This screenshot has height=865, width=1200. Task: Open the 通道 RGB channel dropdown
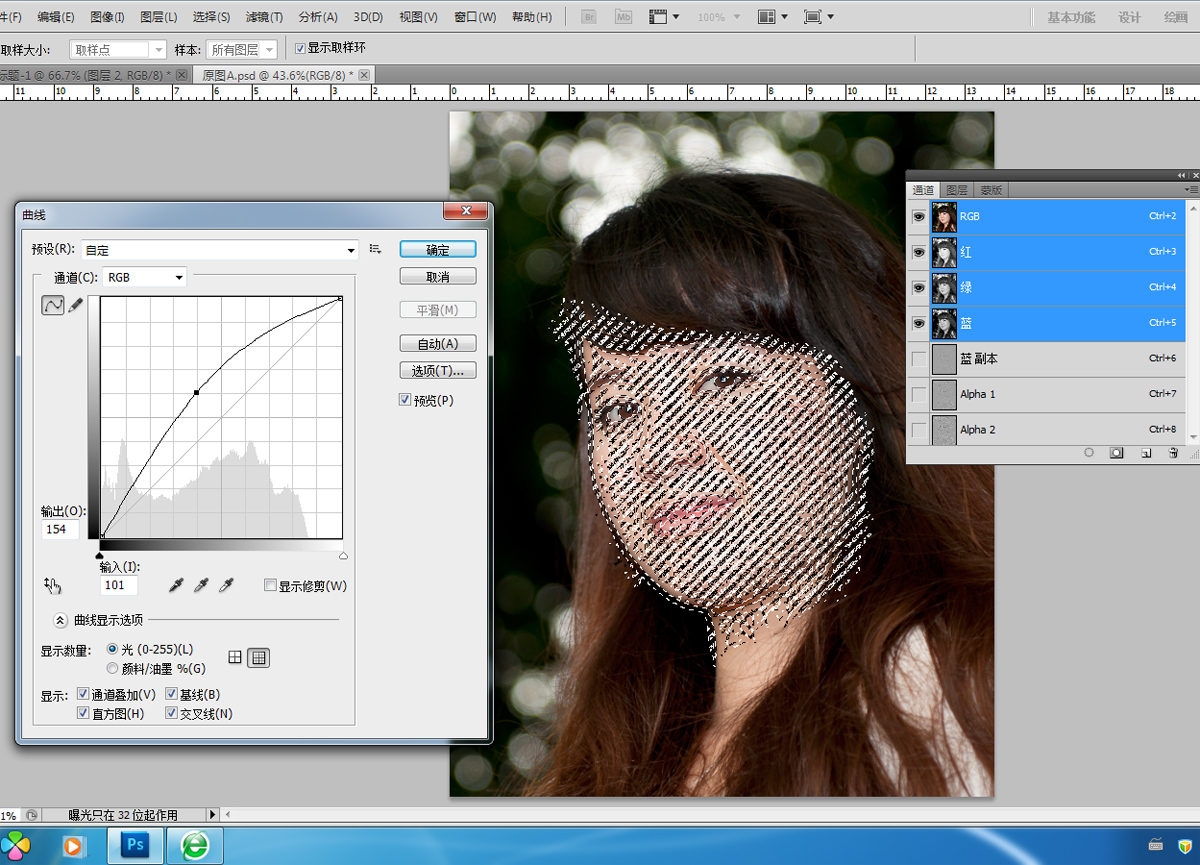click(145, 277)
